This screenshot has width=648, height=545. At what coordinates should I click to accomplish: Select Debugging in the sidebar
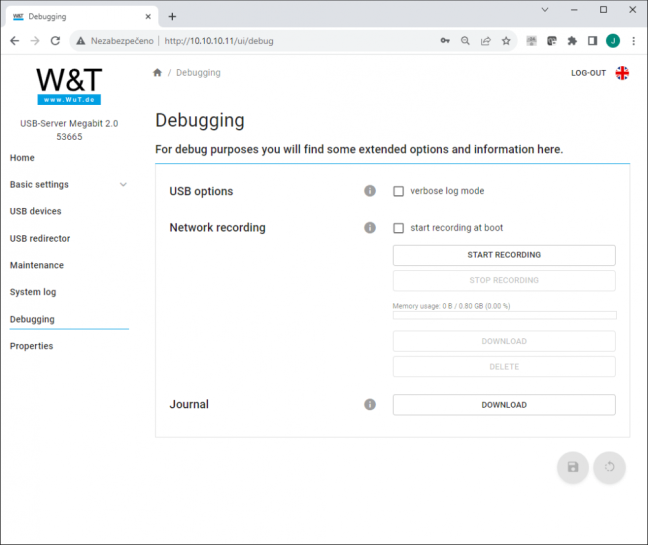click(32, 319)
